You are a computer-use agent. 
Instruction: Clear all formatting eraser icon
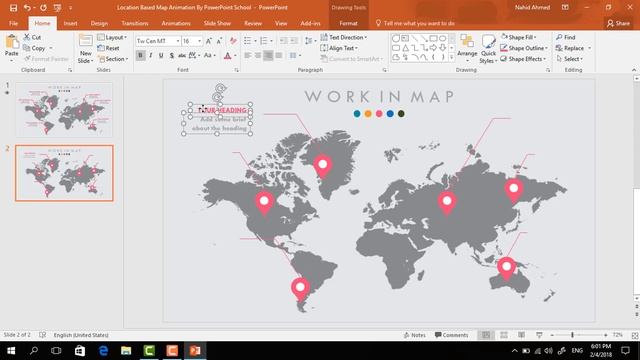(x=233, y=41)
